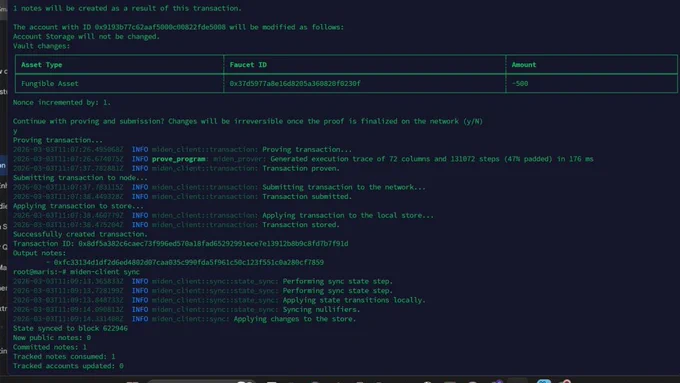Click the 'Committed notes: 1' line

[x=50, y=347]
